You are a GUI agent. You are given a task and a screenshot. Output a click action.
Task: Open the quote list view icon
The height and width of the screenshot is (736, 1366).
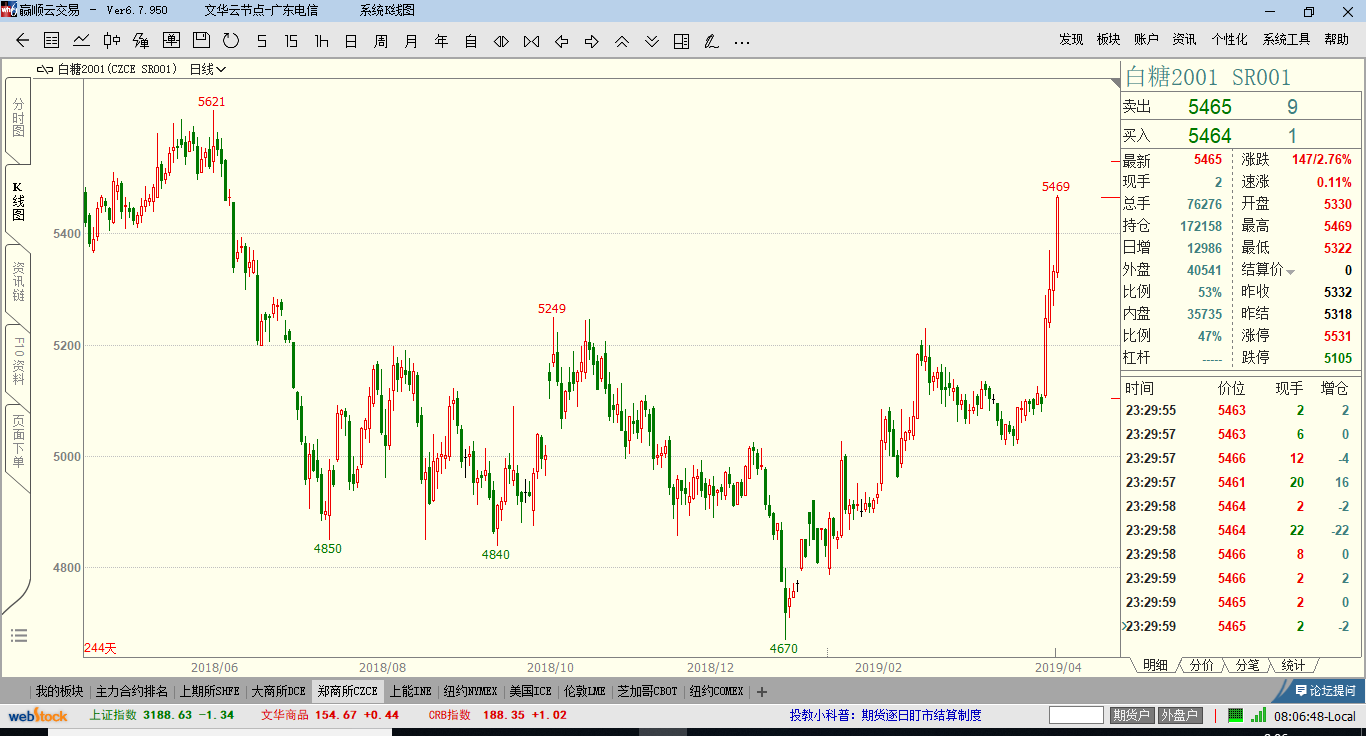[52, 41]
